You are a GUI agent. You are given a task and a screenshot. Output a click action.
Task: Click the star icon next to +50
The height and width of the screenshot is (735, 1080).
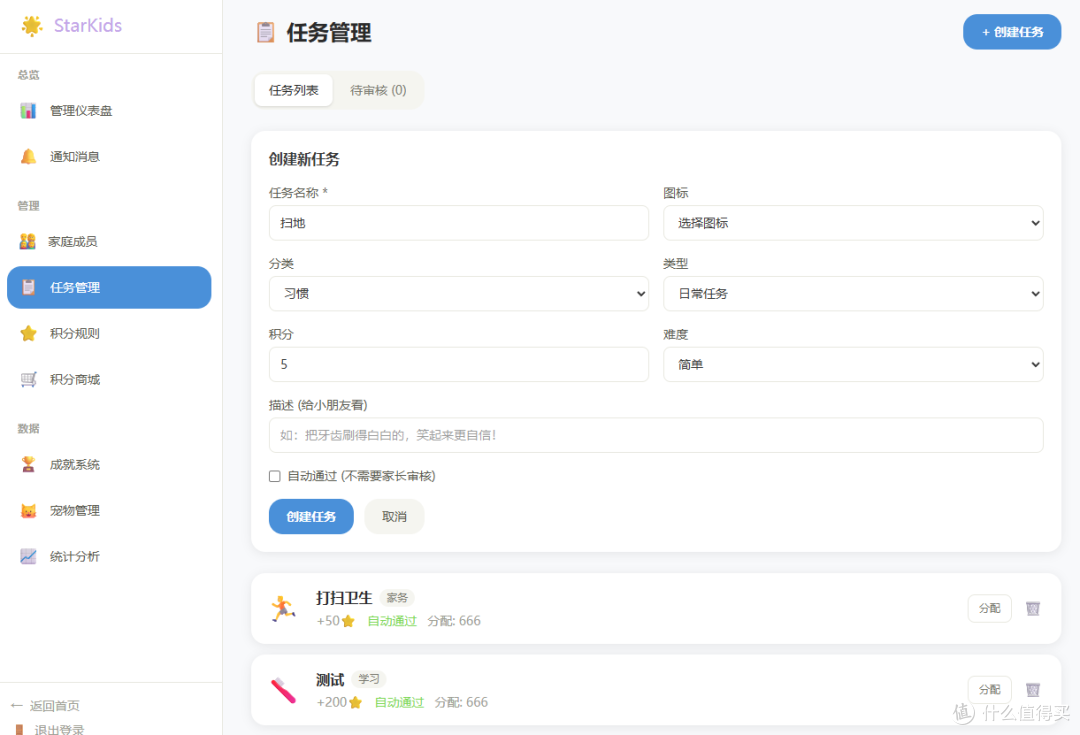[348, 621]
